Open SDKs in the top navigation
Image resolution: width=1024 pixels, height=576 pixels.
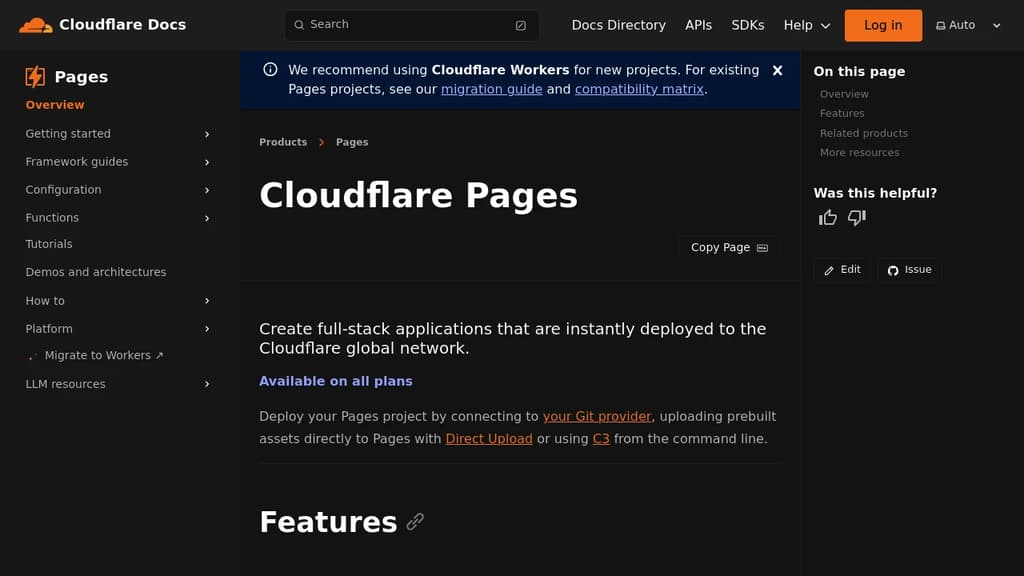748,25
